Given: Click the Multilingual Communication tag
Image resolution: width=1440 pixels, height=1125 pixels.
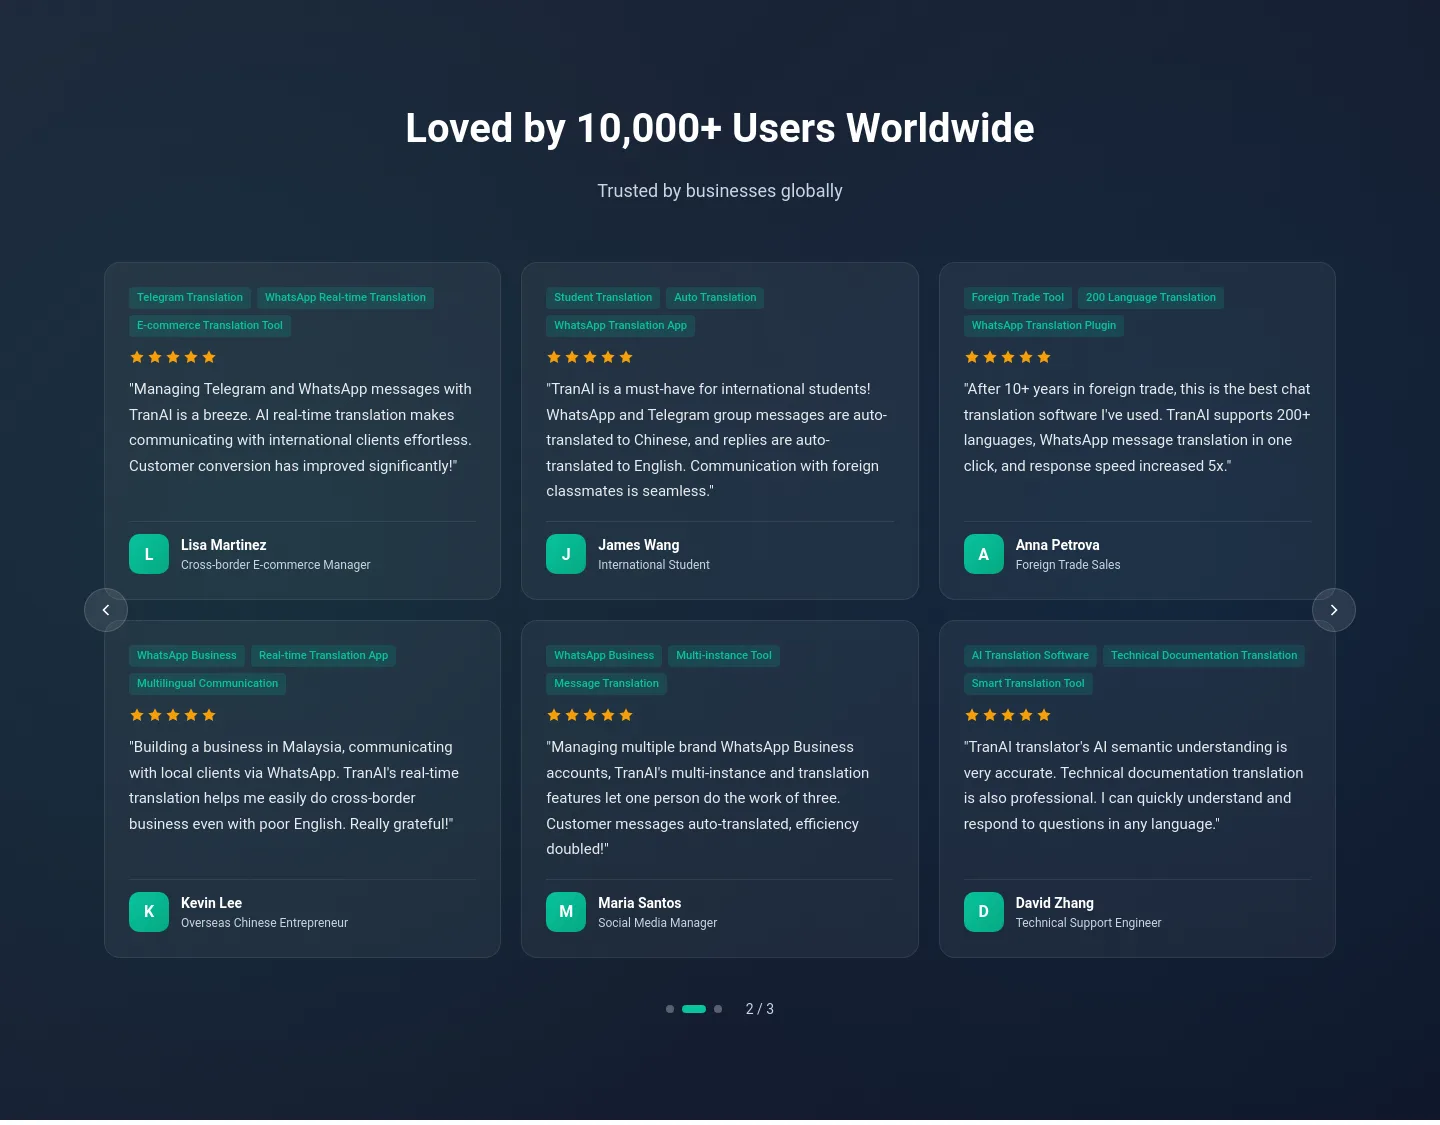Looking at the screenshot, I should [x=208, y=684].
